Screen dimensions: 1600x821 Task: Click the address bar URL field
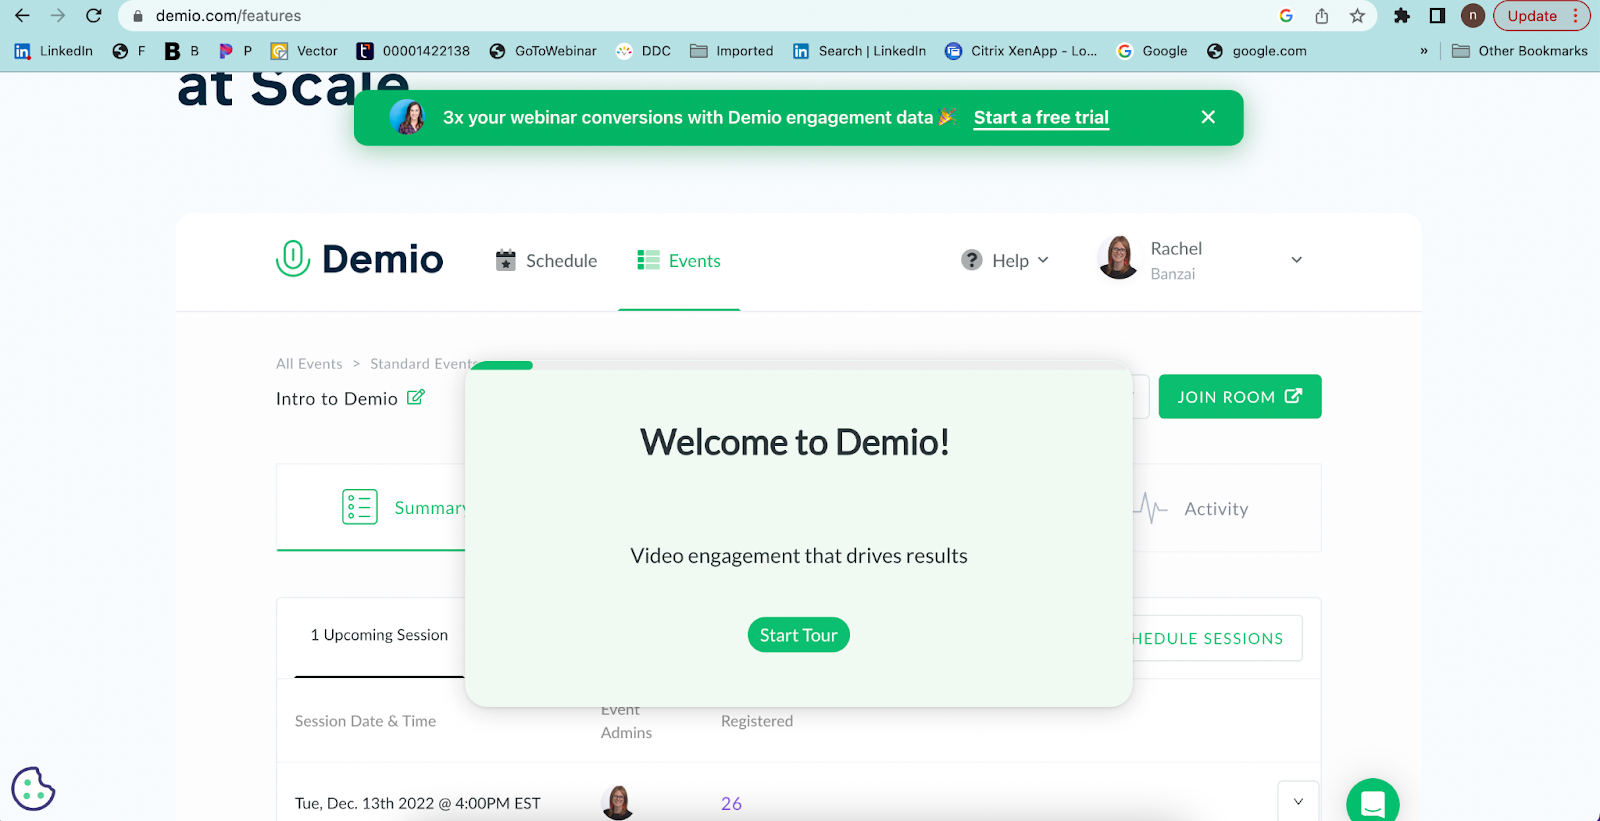[700, 16]
